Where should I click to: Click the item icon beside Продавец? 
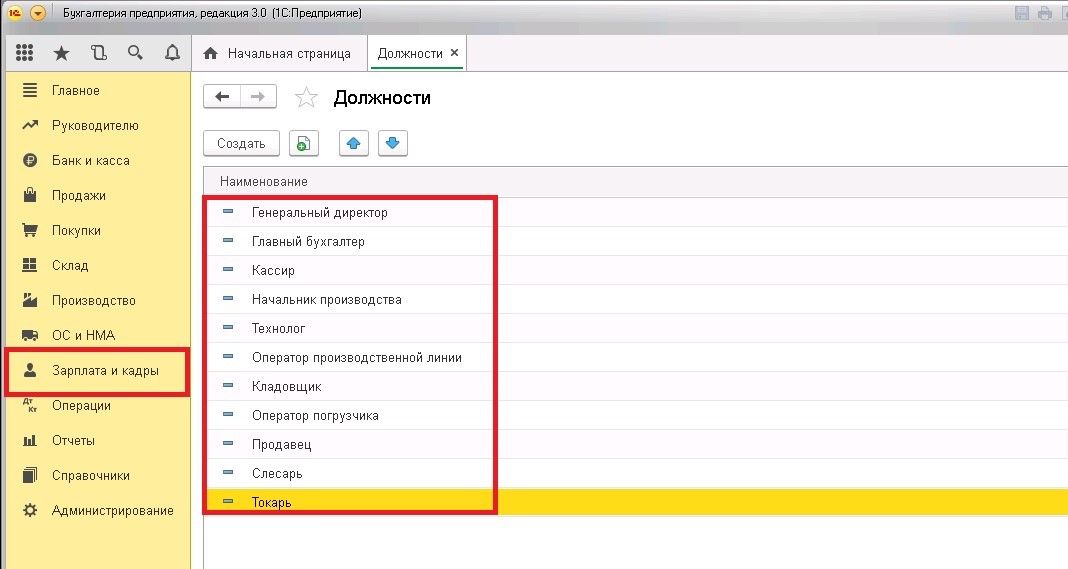[x=228, y=443]
